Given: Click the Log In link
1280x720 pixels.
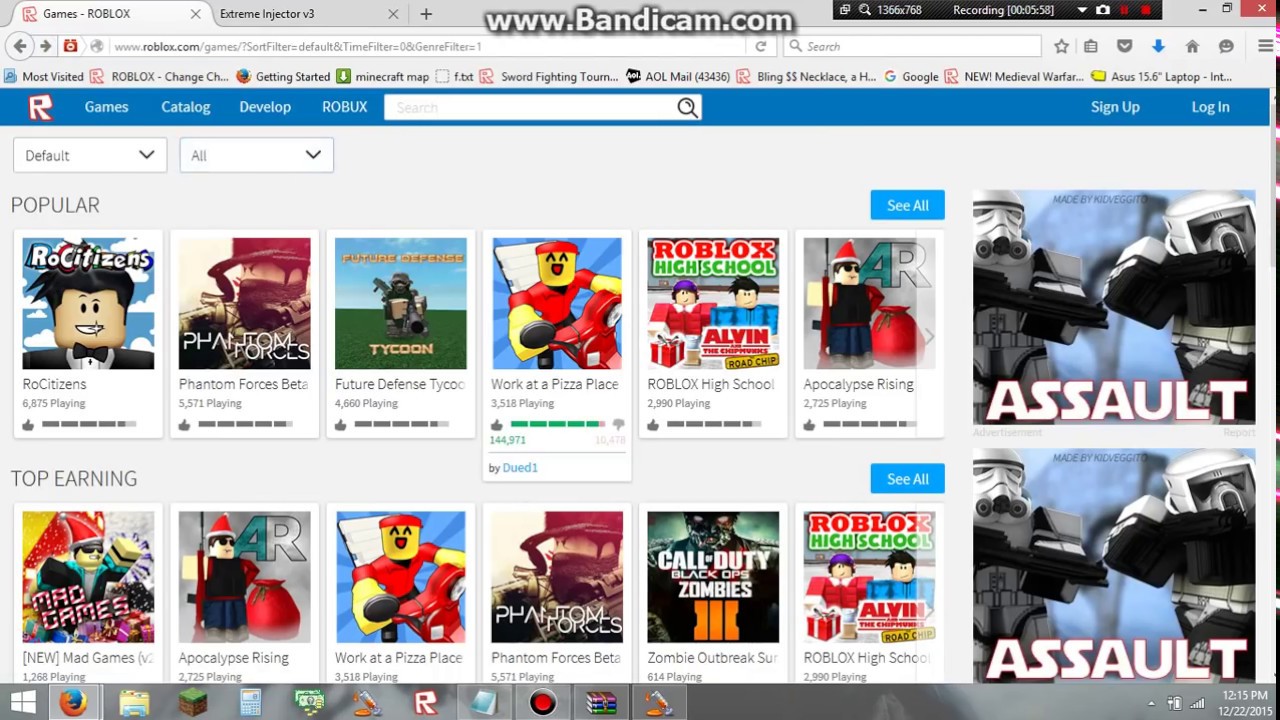Looking at the screenshot, I should 1210,107.
